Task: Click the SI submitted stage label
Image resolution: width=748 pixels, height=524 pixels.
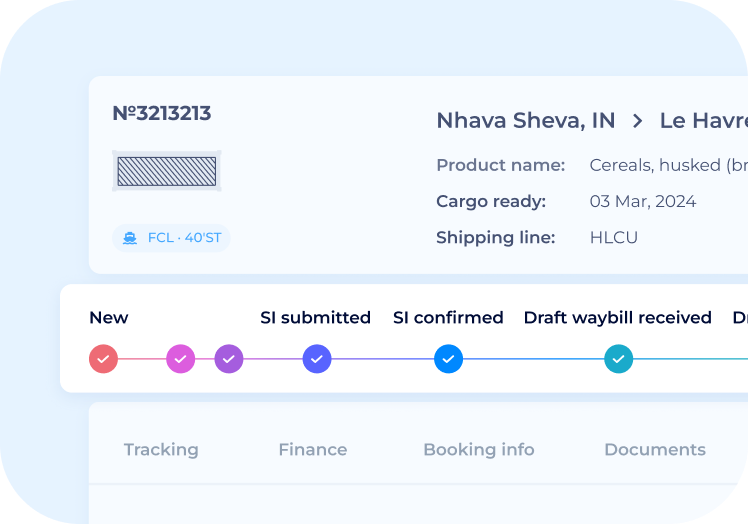Action: (316, 318)
